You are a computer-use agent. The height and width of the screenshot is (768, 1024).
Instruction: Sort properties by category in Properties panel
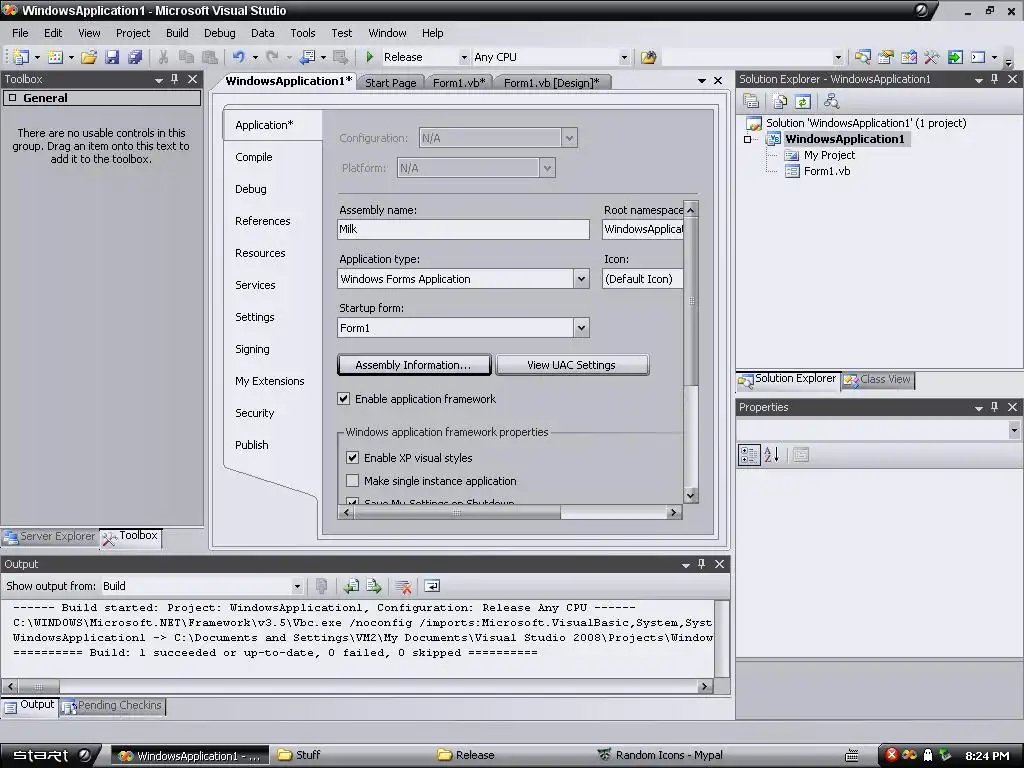point(749,455)
